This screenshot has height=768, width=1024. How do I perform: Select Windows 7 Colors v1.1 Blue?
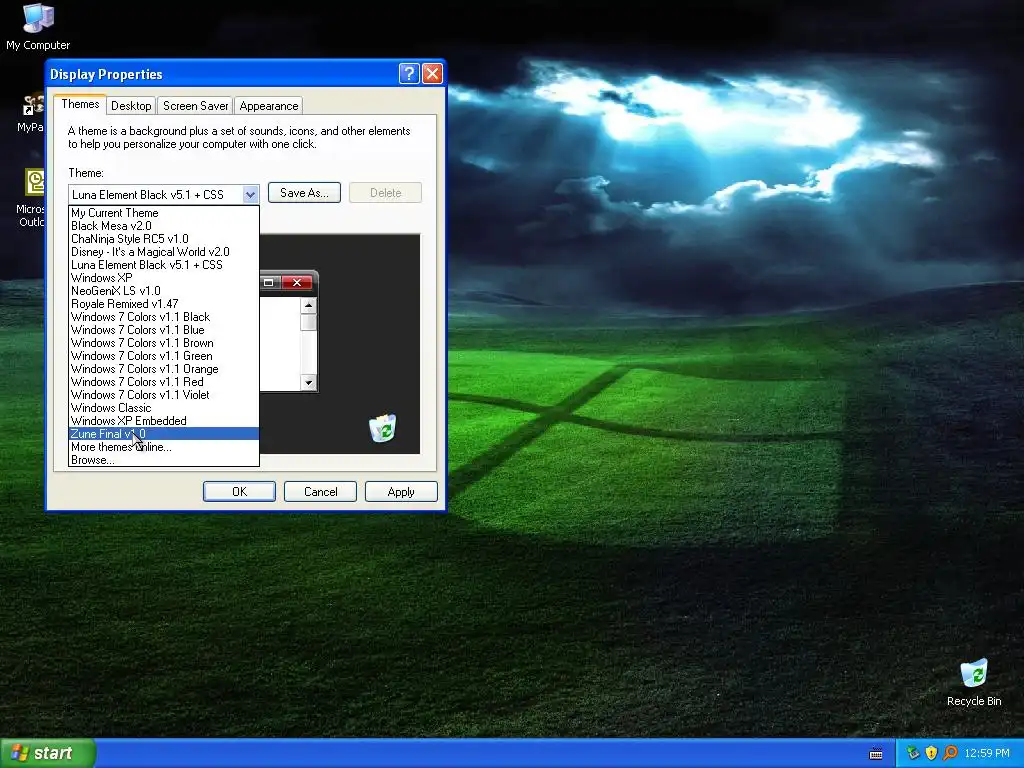pyautogui.click(x=164, y=330)
